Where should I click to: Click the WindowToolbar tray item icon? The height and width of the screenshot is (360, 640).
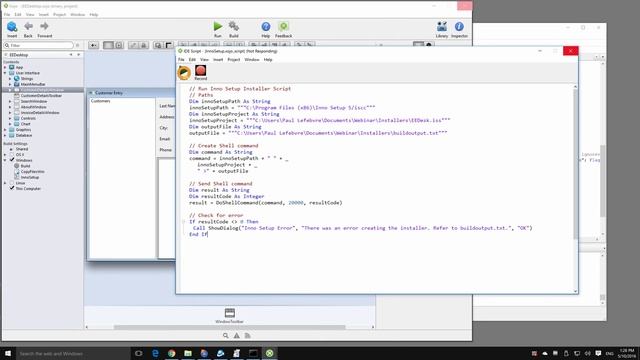[x=230, y=313]
